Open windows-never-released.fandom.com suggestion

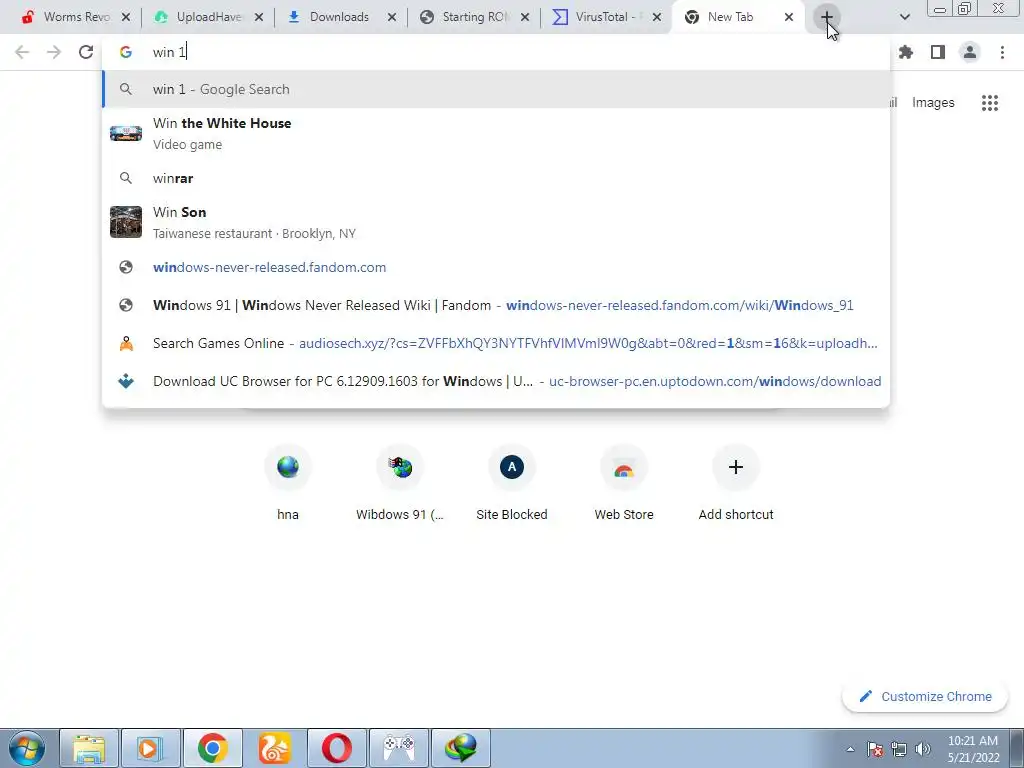[496, 267]
